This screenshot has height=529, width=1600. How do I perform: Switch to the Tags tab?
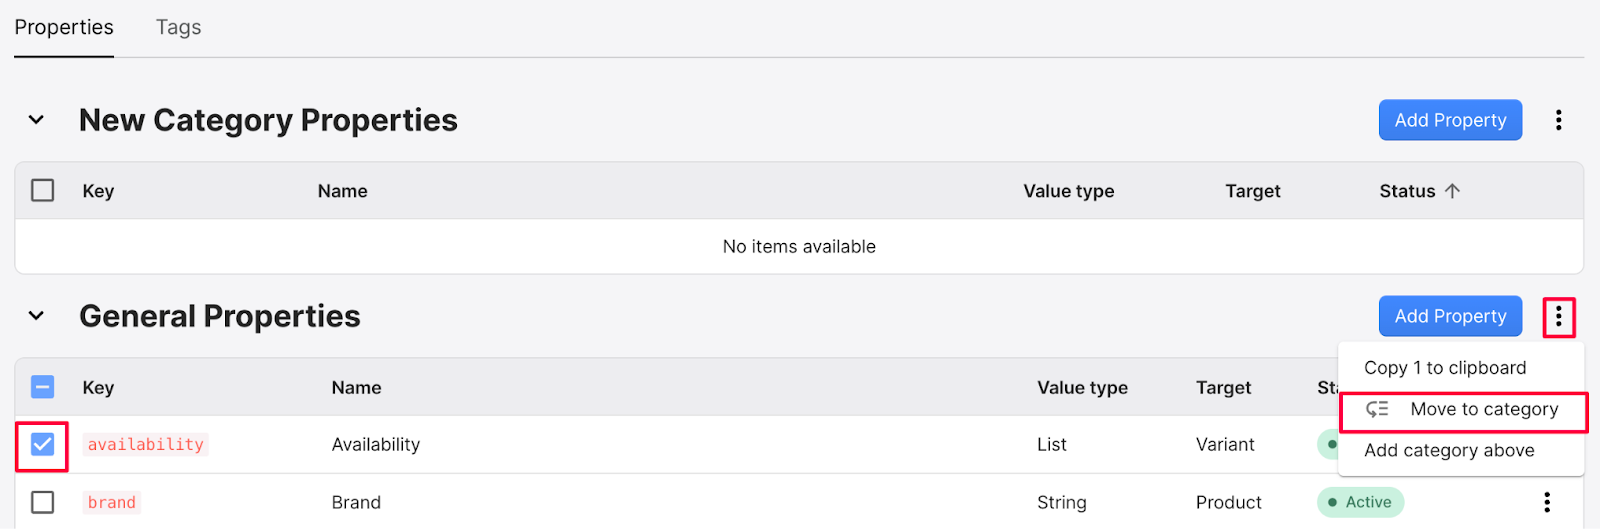[178, 27]
